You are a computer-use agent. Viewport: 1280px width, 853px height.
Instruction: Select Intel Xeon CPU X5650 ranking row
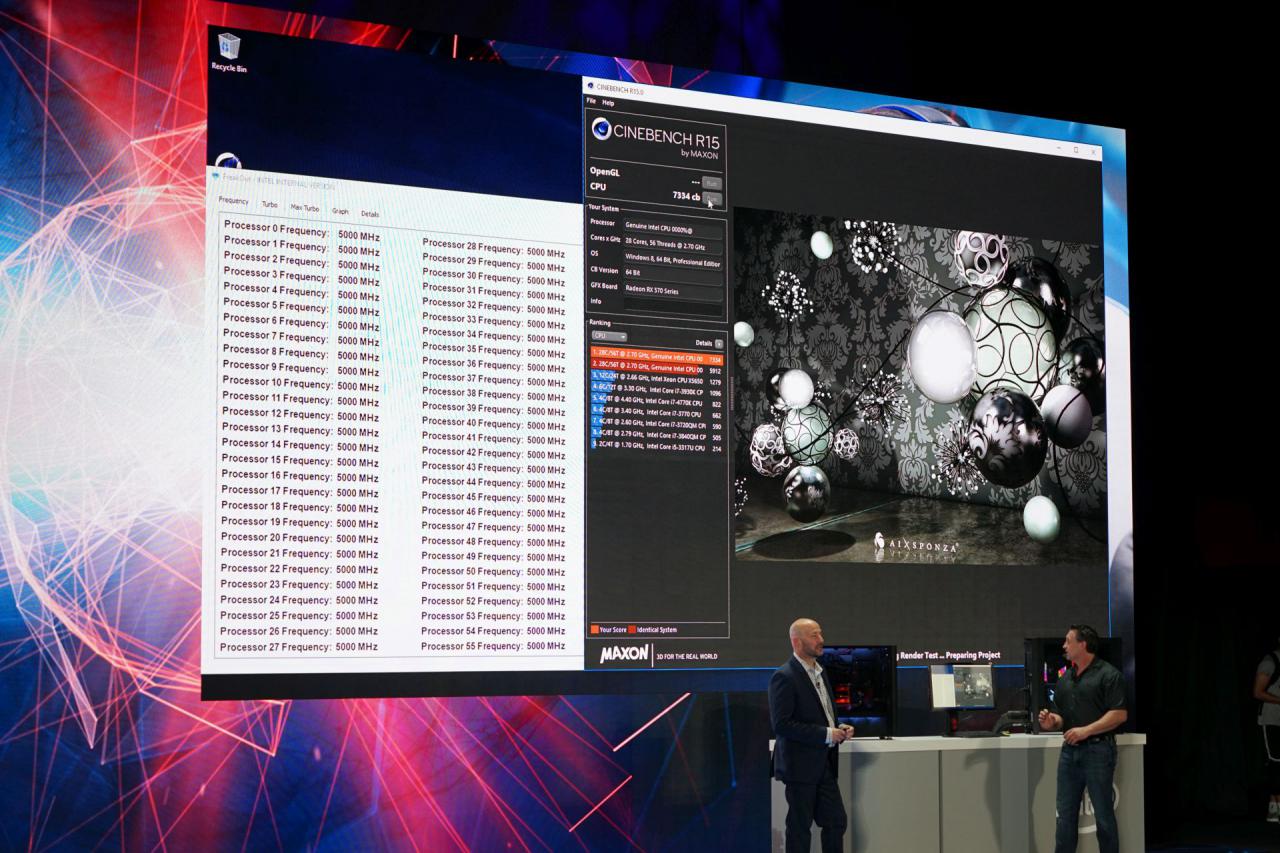(656, 380)
